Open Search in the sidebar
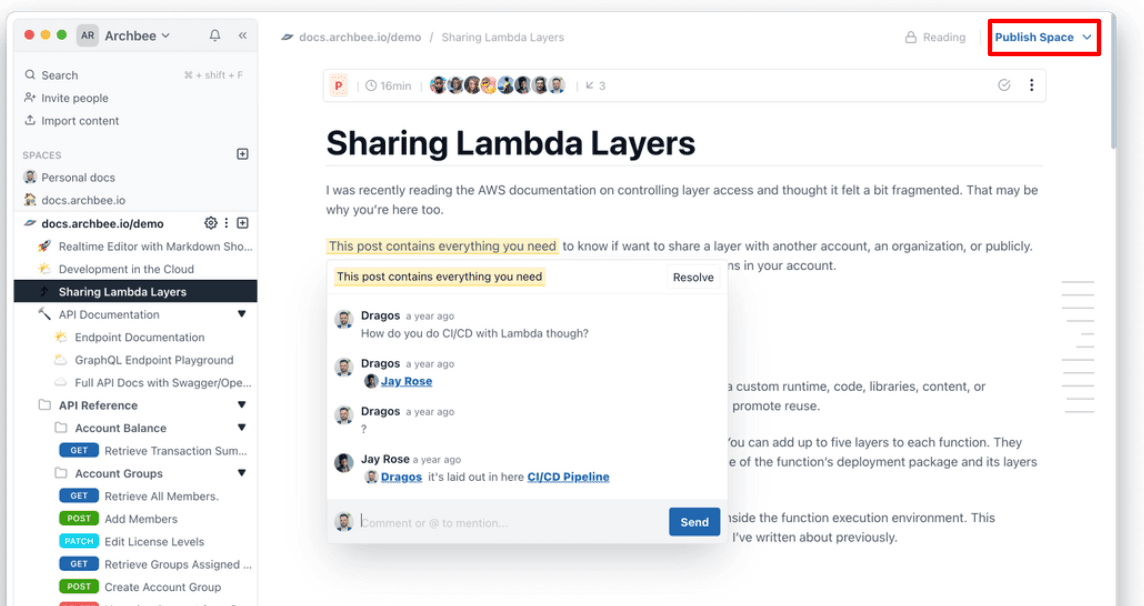This screenshot has width=1144, height=606. tap(59, 75)
